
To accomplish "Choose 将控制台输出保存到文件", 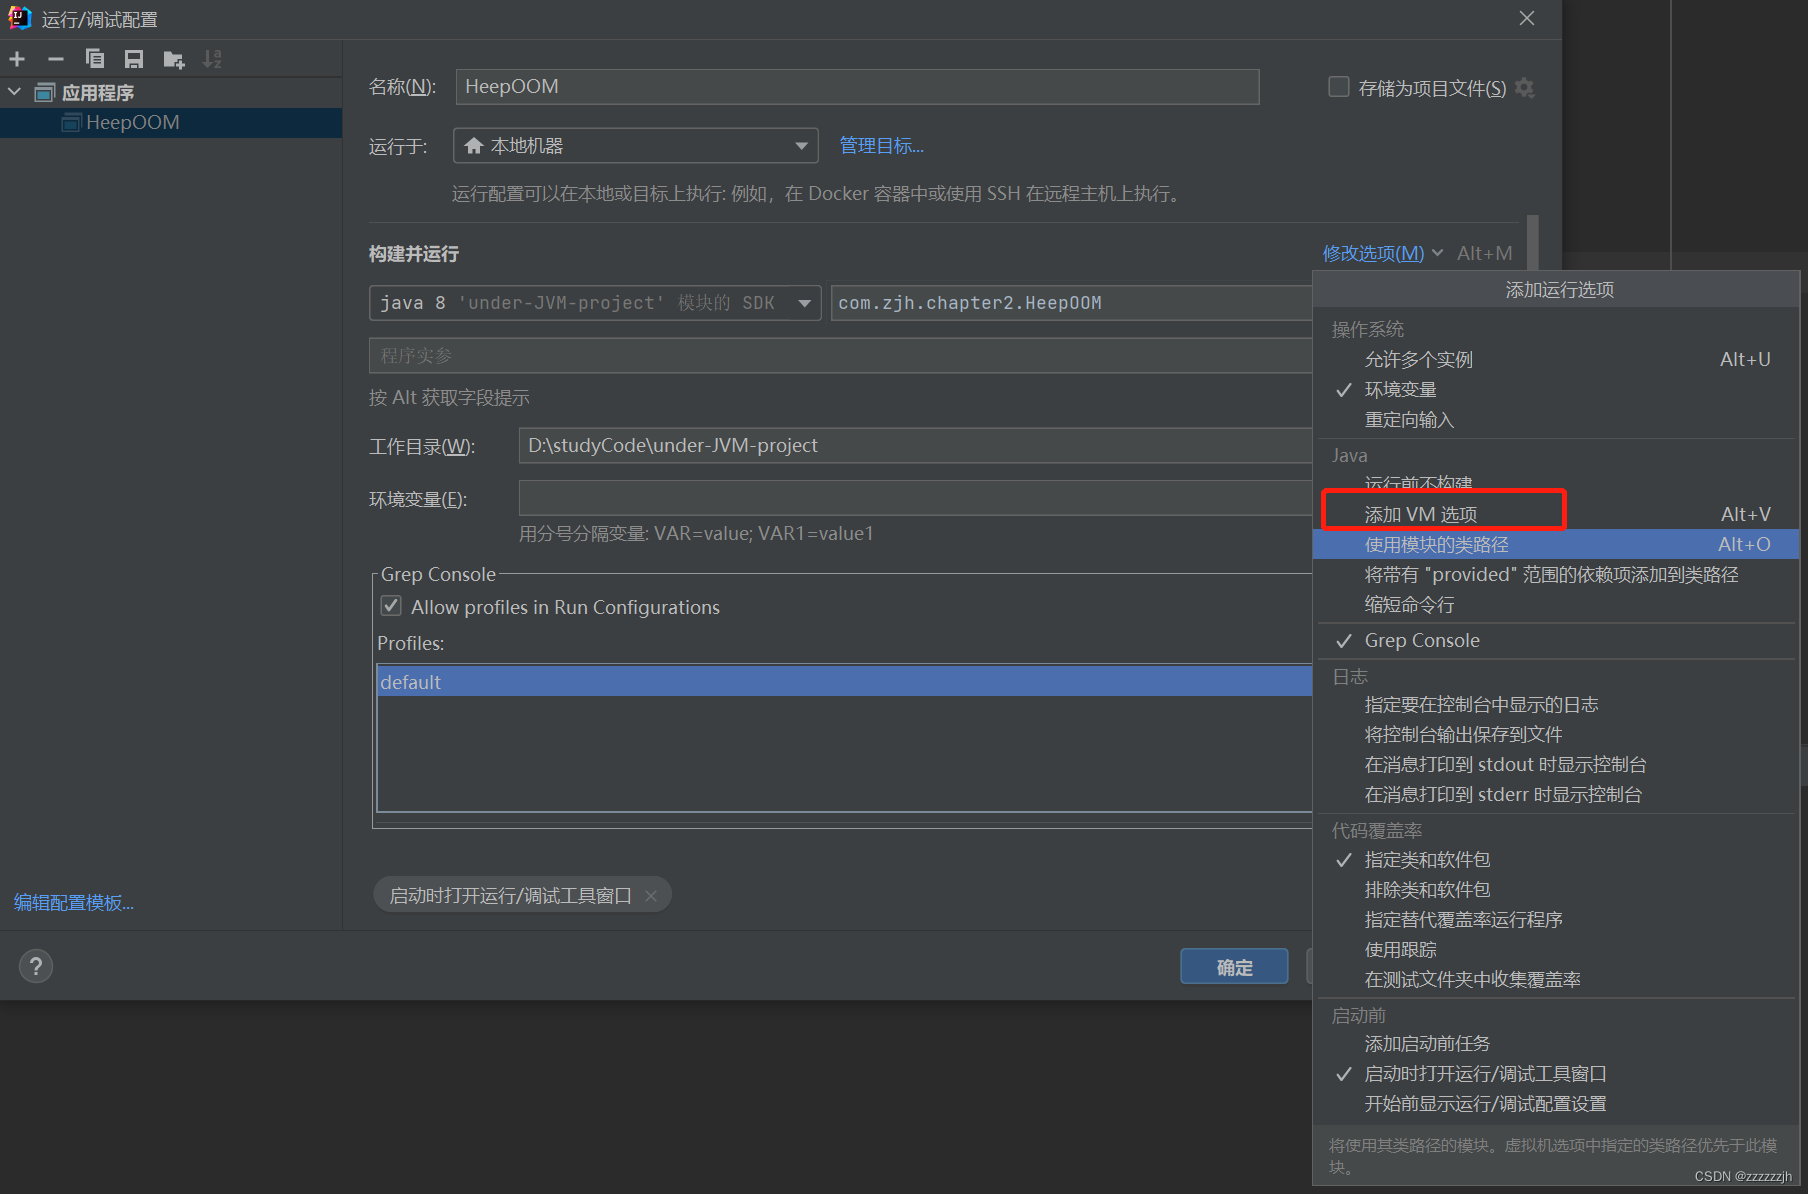I will point(1556,734).
